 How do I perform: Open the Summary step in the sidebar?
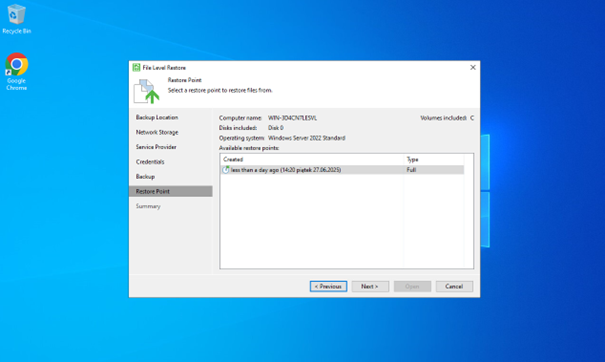pos(148,206)
